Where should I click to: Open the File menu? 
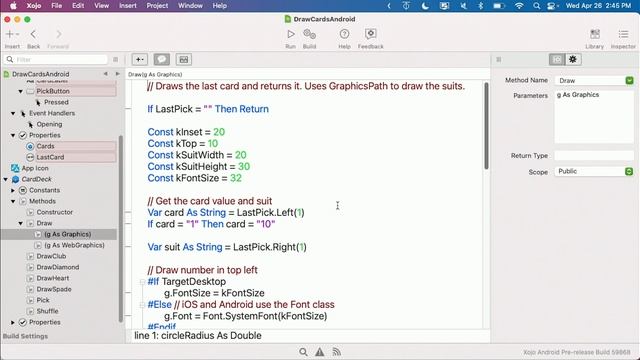[x=57, y=6]
